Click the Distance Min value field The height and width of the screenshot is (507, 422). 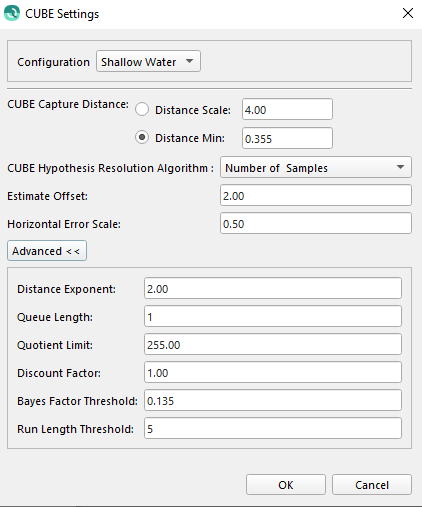click(287, 138)
